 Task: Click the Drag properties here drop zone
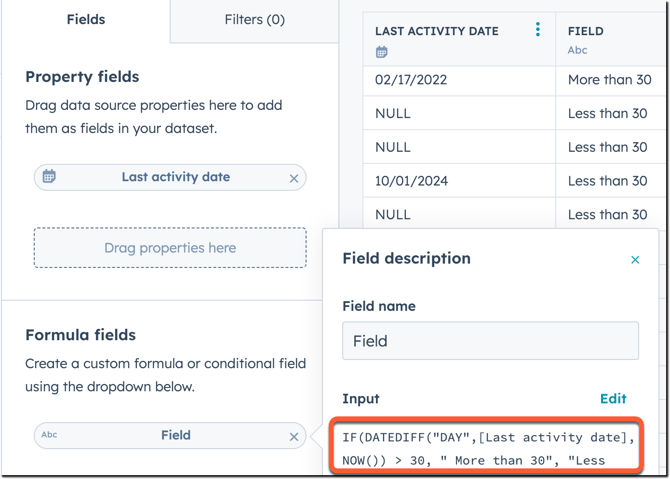tap(170, 248)
